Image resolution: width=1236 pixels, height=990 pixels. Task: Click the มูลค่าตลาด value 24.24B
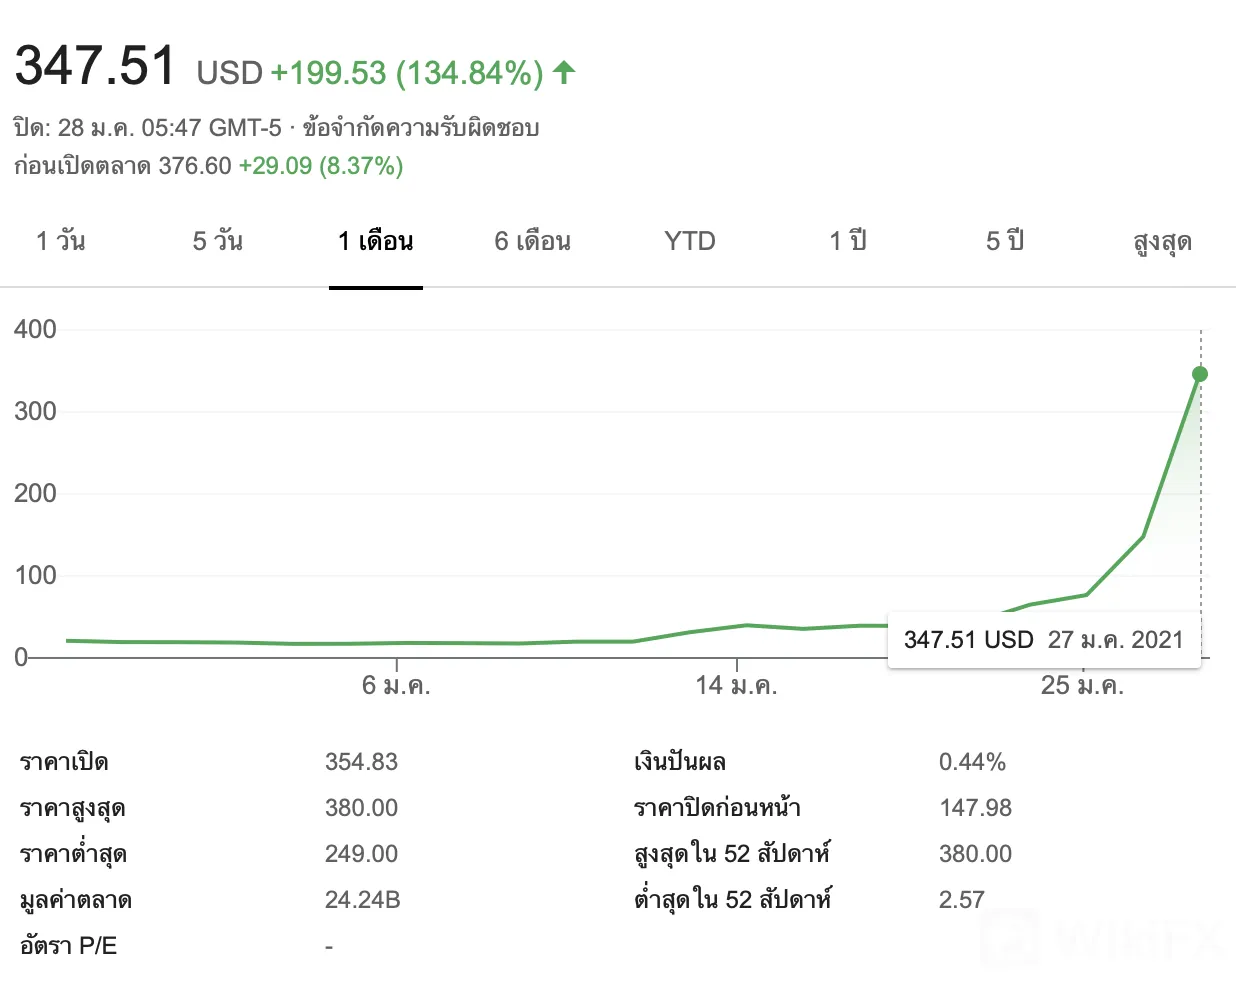pyautogui.click(x=362, y=900)
